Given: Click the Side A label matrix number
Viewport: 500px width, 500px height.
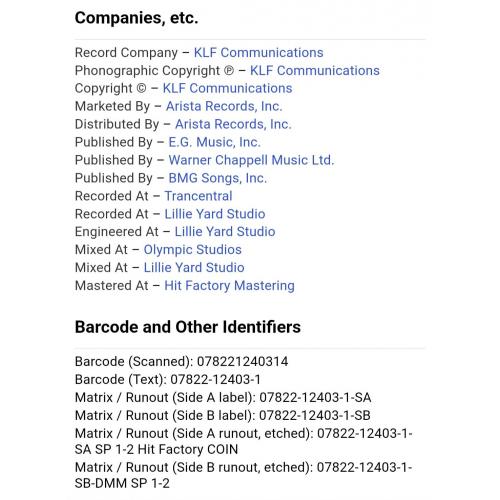Looking at the screenshot, I should tap(315, 398).
